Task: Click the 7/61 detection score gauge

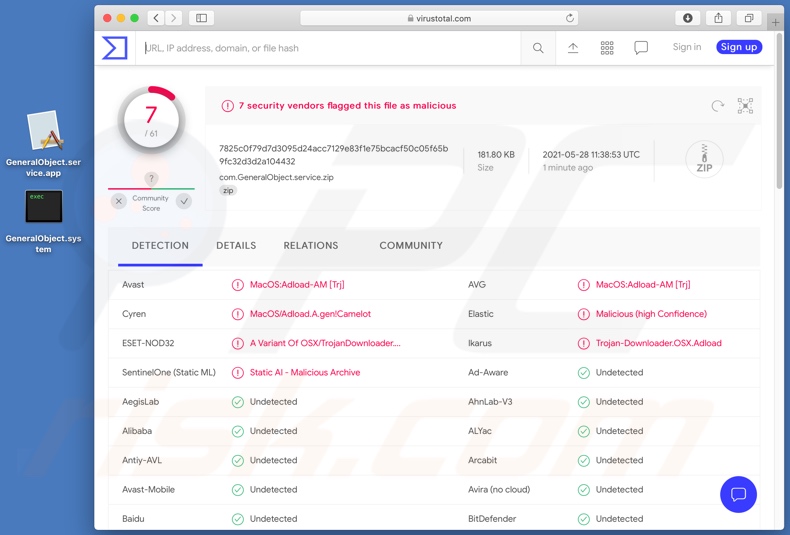Action: [x=151, y=120]
